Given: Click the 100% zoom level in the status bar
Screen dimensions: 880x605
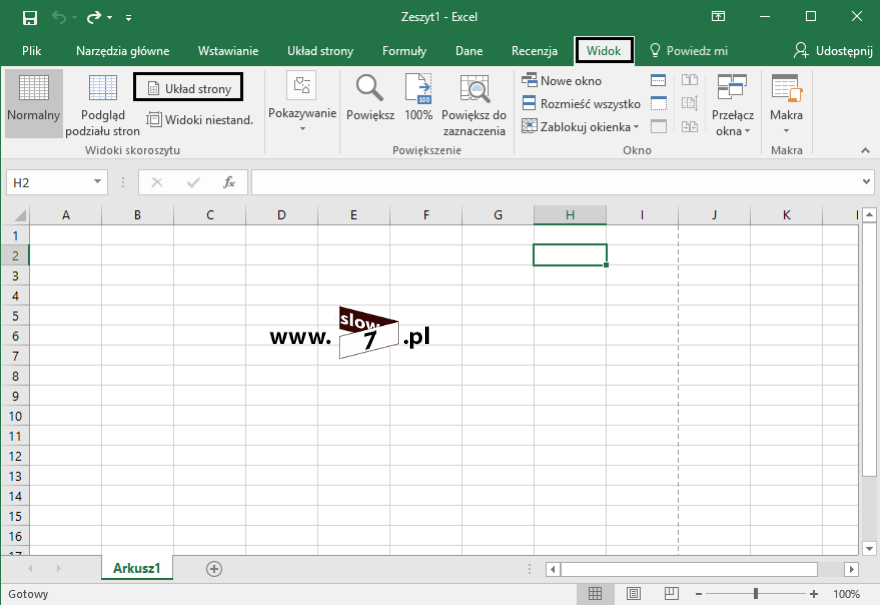Looking at the screenshot, I should pyautogui.click(x=846, y=594).
